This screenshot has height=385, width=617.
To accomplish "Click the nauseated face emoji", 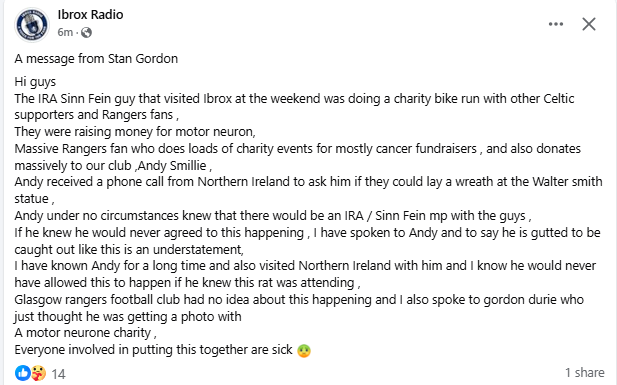I will click(304, 350).
